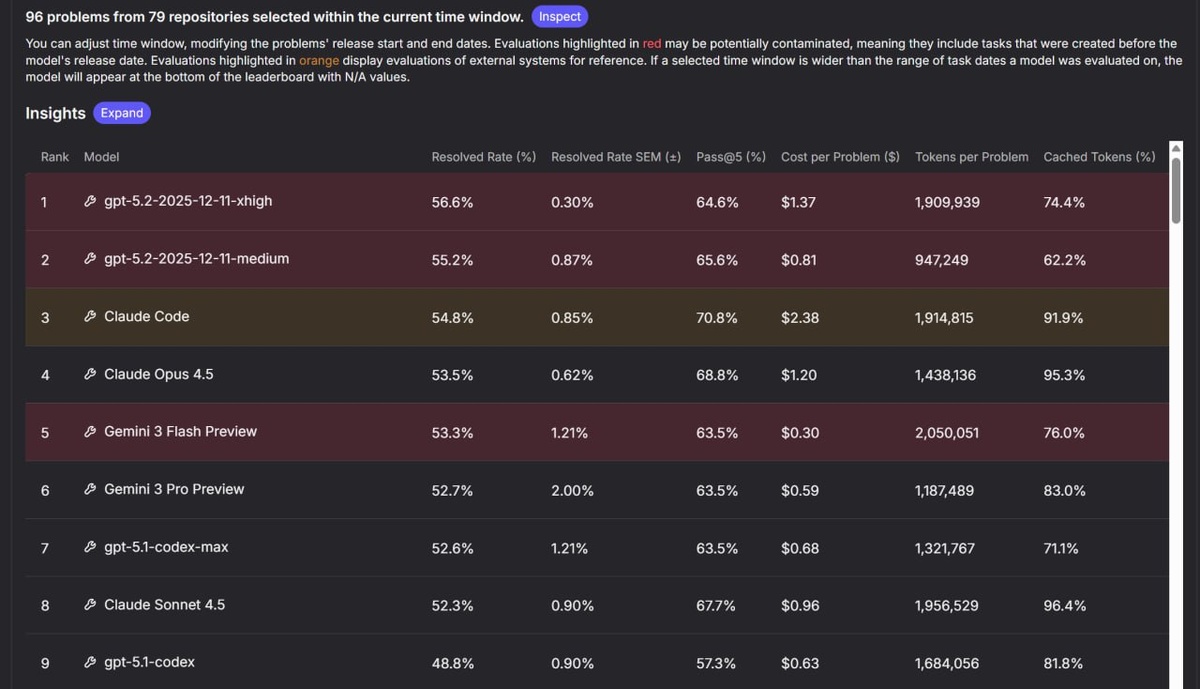This screenshot has height=689, width=1200.
Task: Click the Cached Tokens (%) column header
Action: [x=1099, y=157]
